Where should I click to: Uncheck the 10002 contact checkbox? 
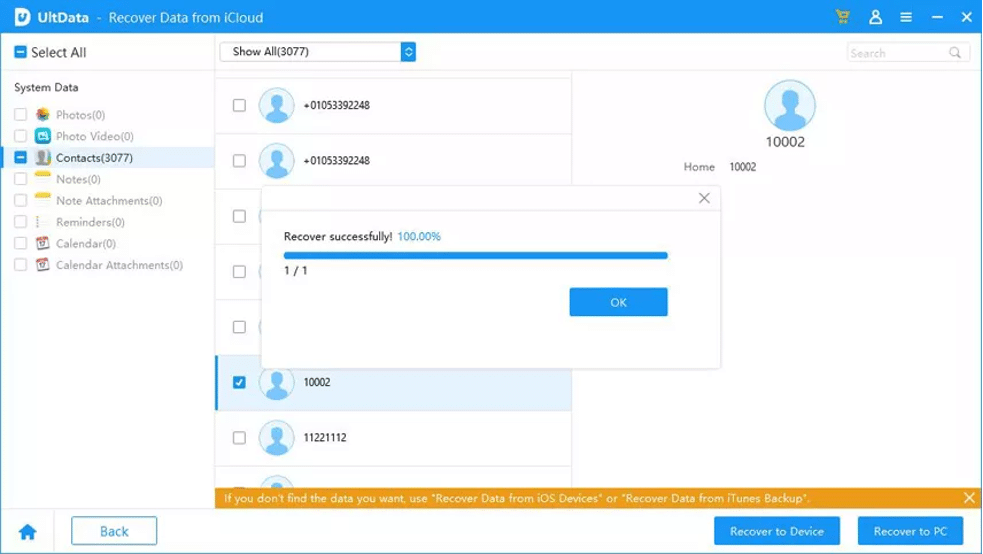click(x=239, y=382)
